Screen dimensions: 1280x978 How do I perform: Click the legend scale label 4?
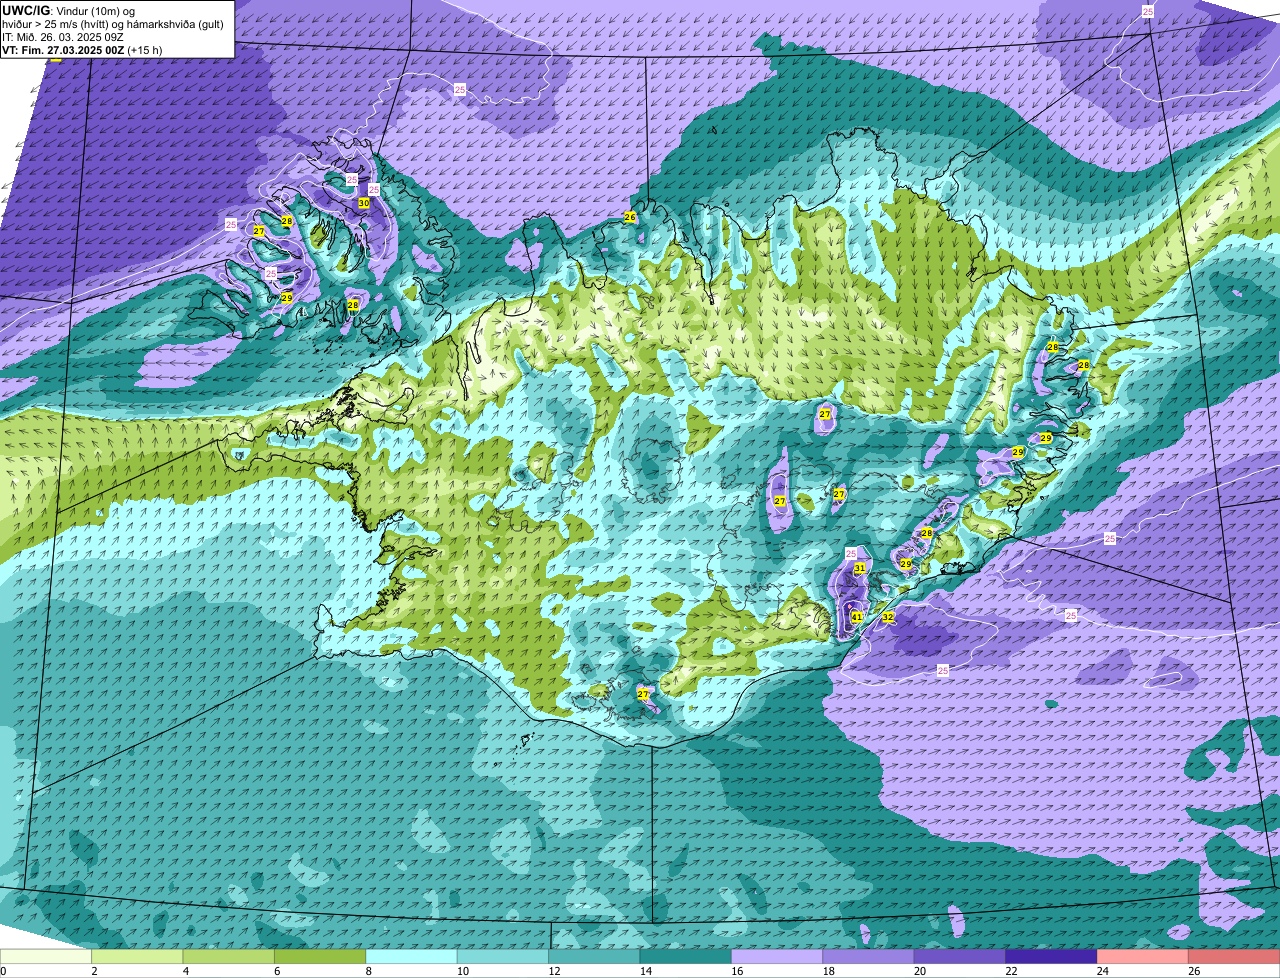click(186, 971)
